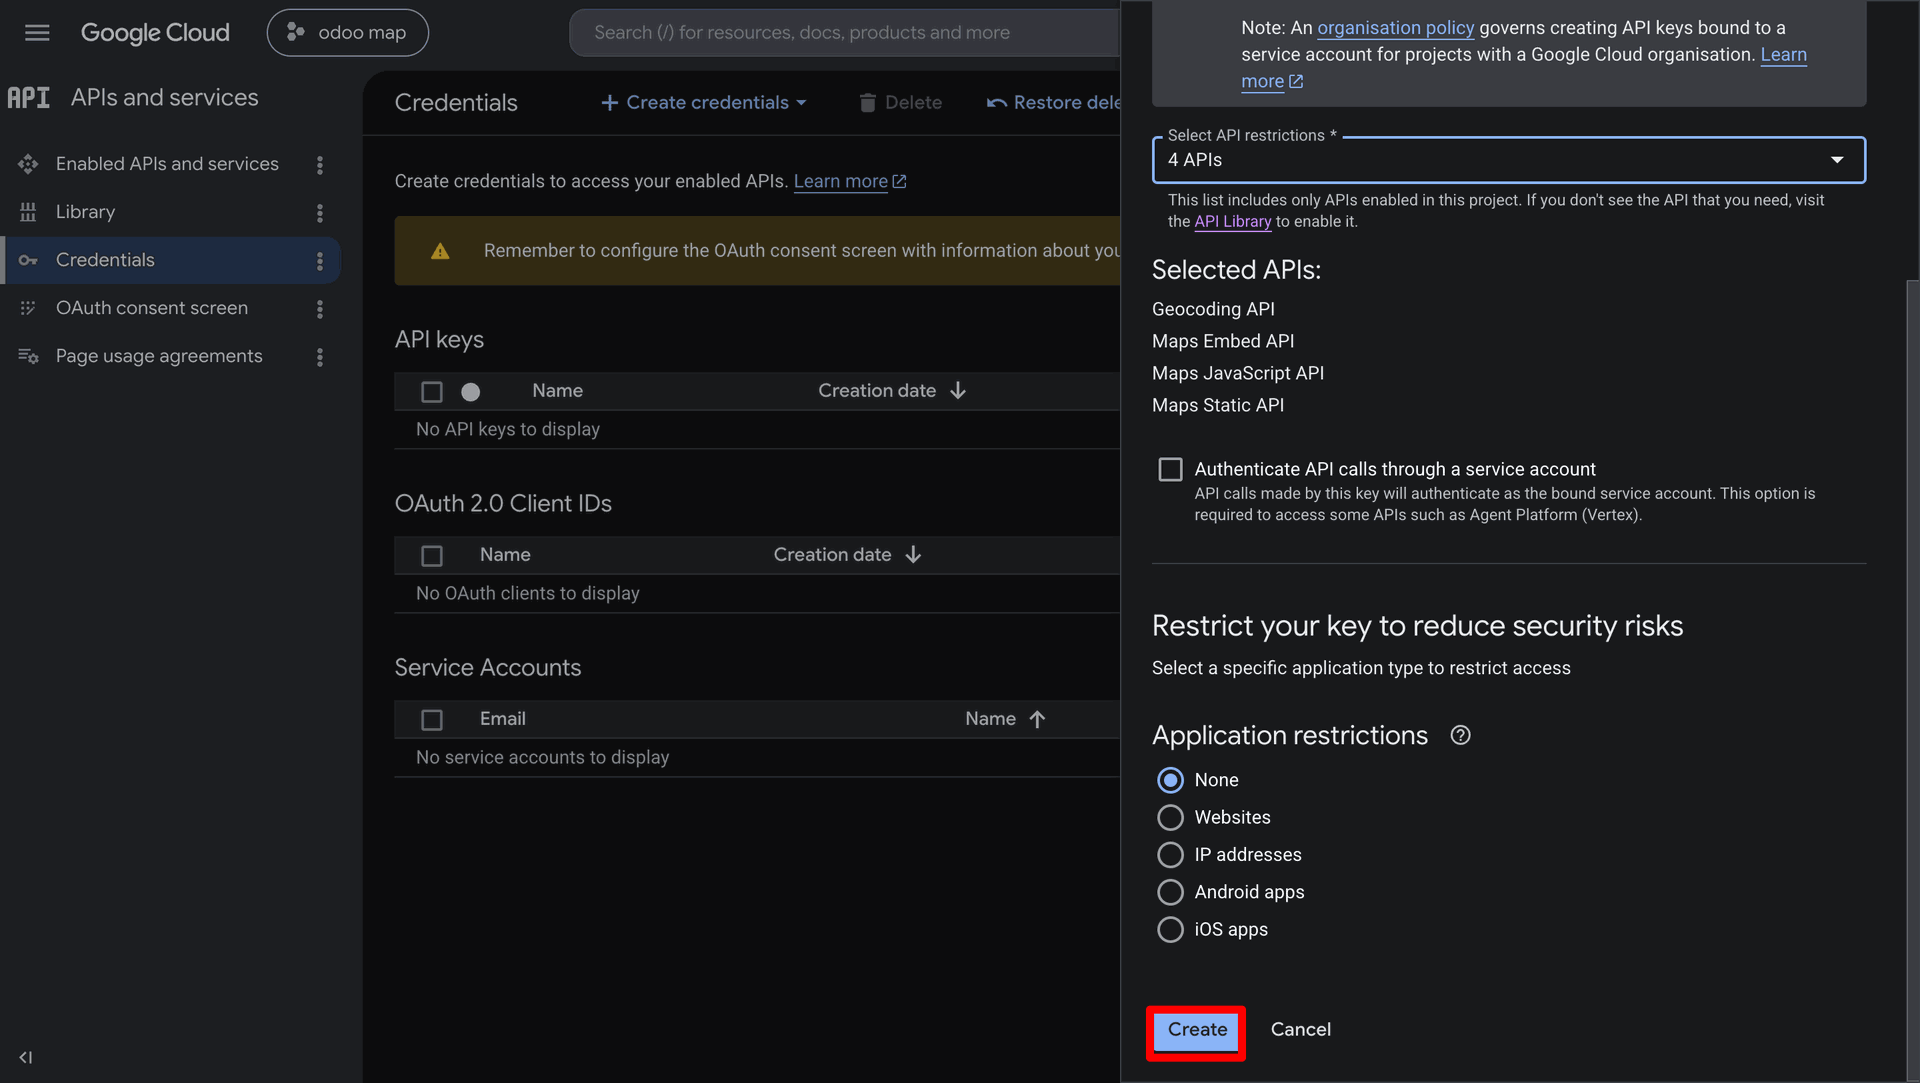The image size is (1920, 1083).
Task: Select the None application restriction
Action: [x=1170, y=780]
